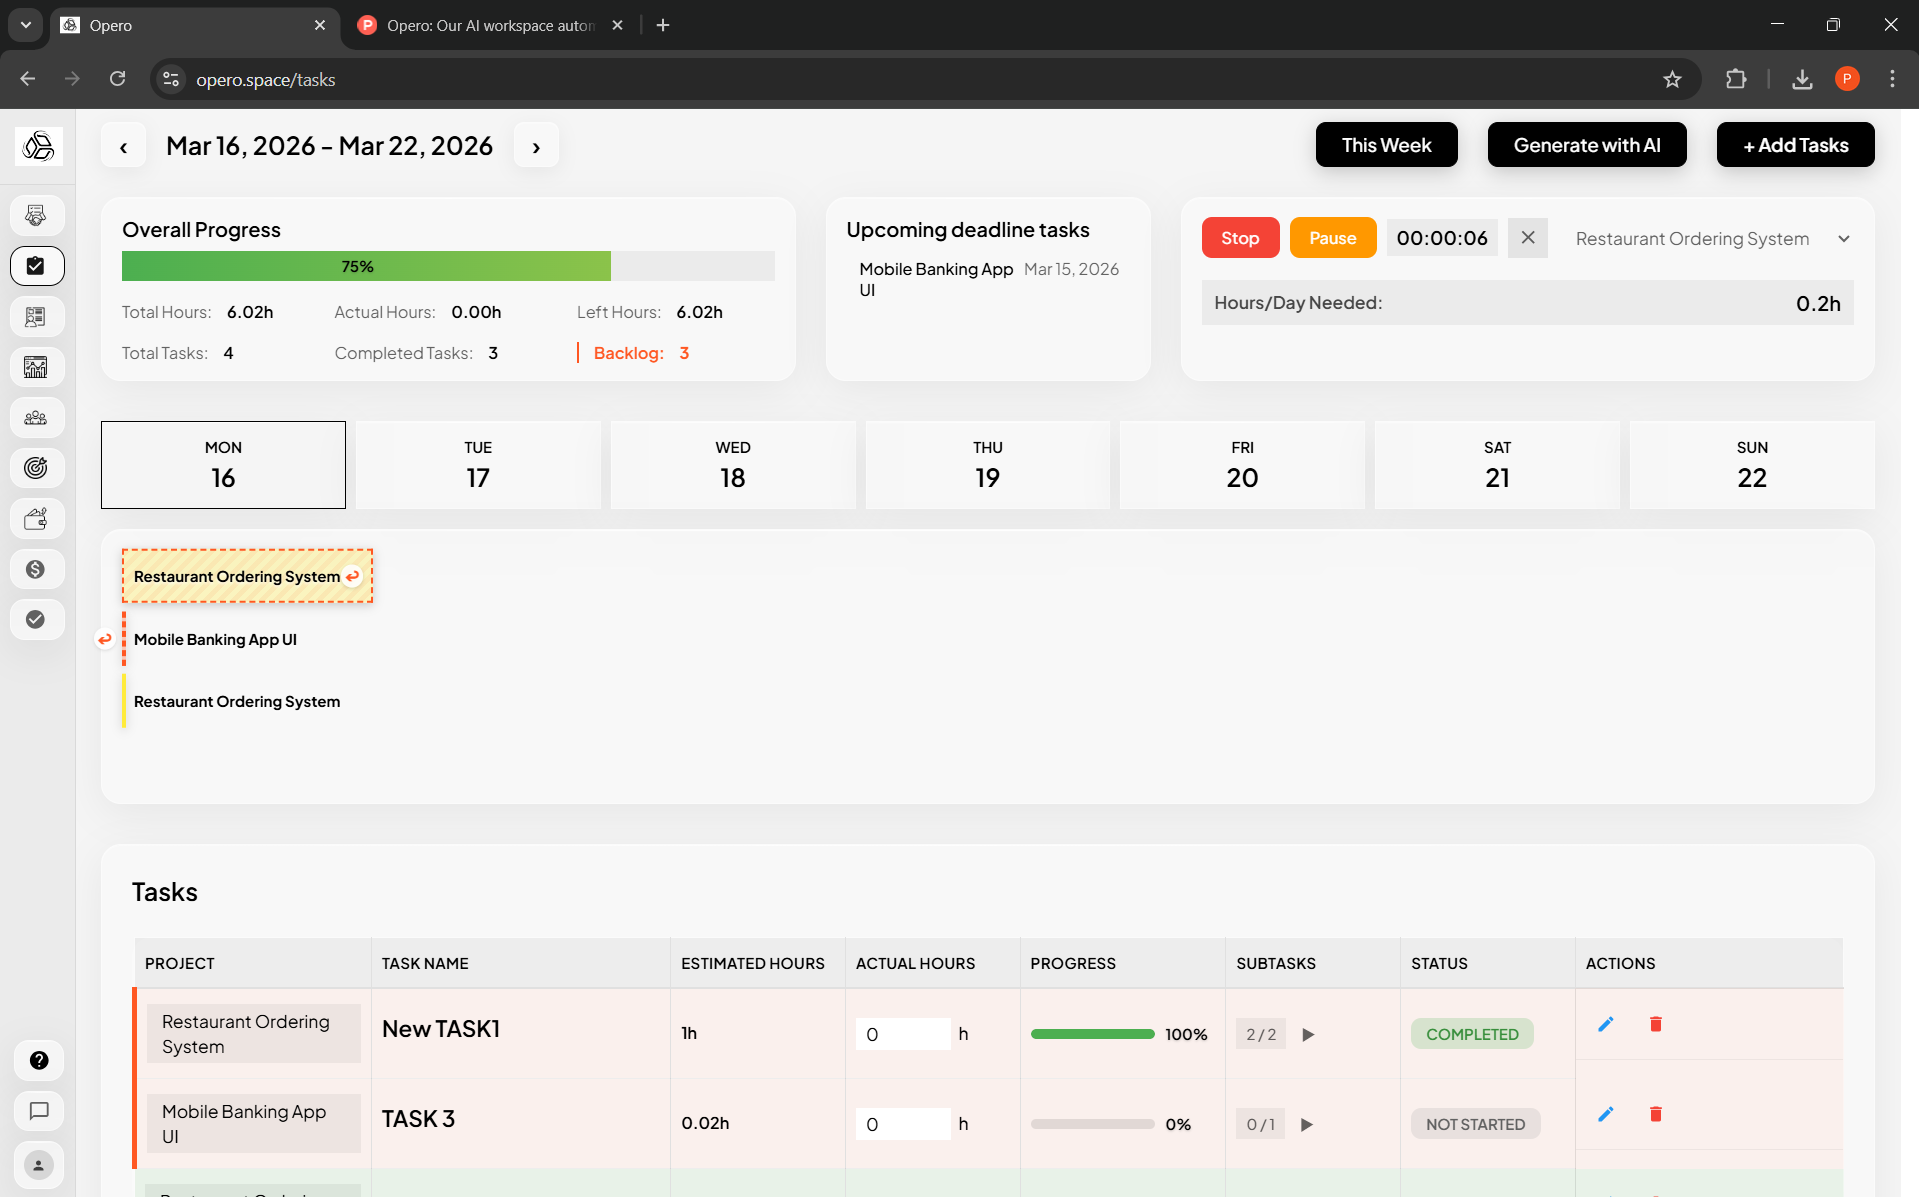Open the team members sidebar icon
The width and height of the screenshot is (1919, 1197).
(37, 418)
